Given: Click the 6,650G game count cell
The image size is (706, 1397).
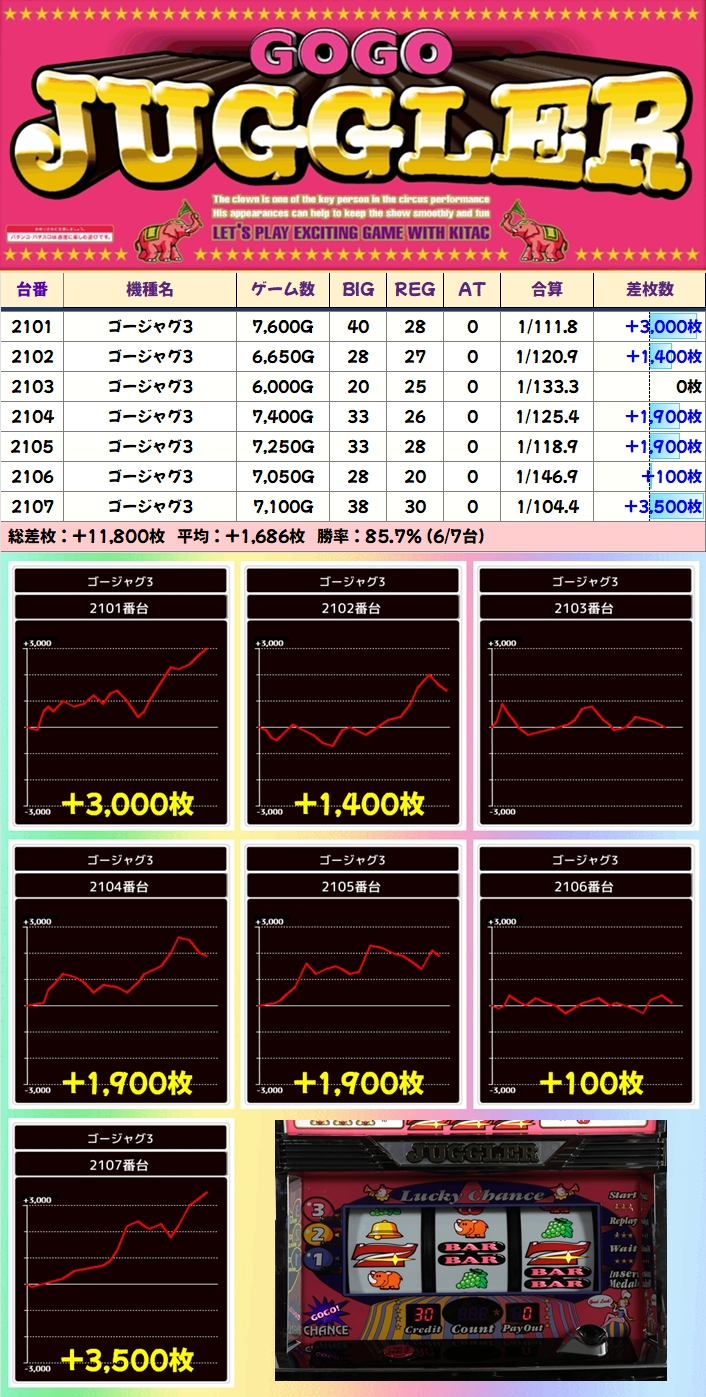Looking at the screenshot, I should click(x=283, y=357).
